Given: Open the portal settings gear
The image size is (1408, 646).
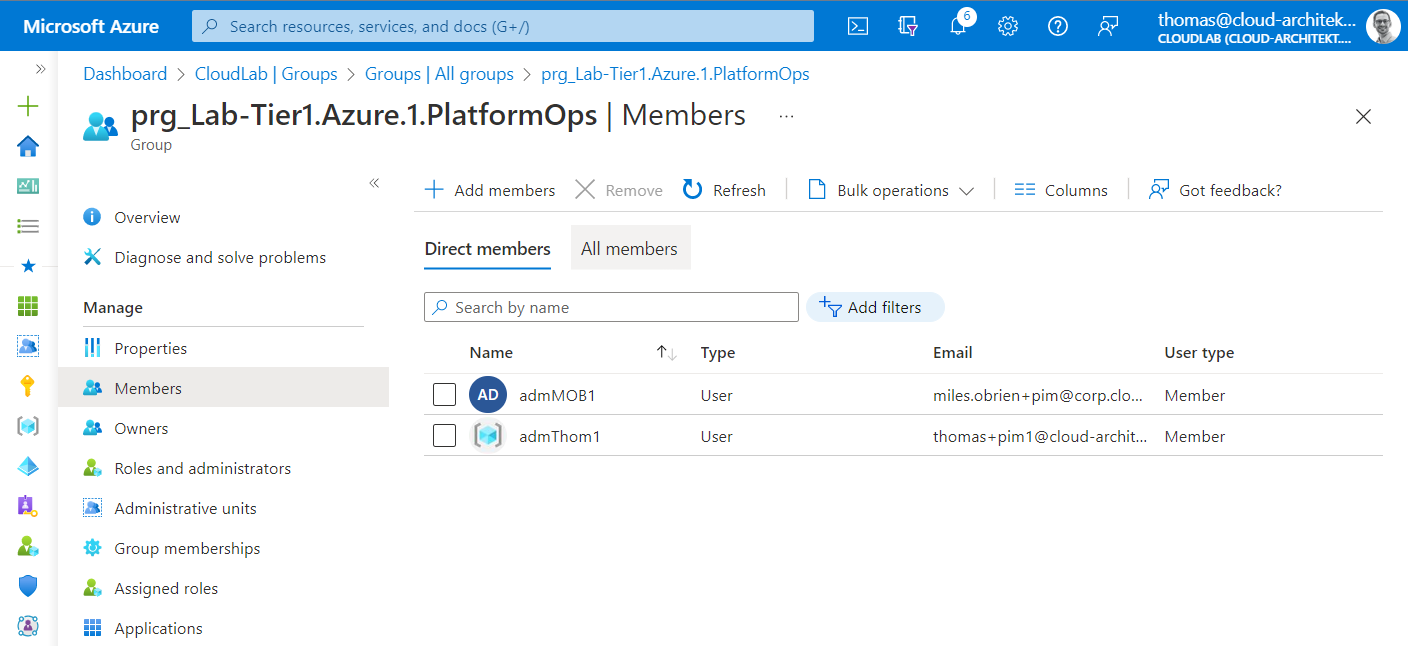Looking at the screenshot, I should (1008, 27).
